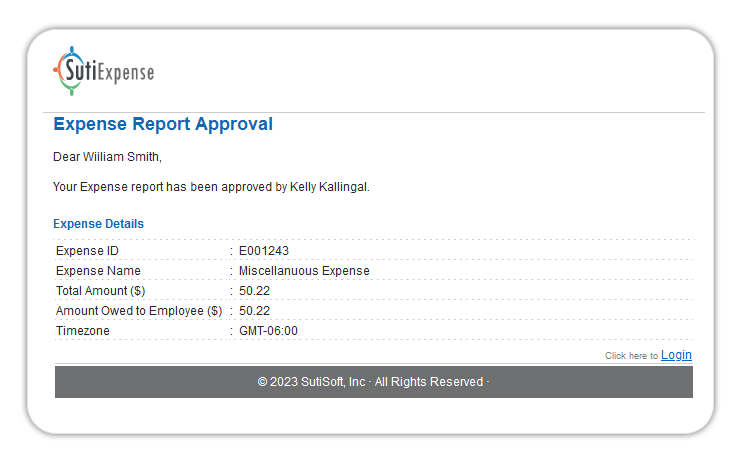Select the 50.22 value in Total Amount row
This screenshot has width=737, height=461.
255,291
